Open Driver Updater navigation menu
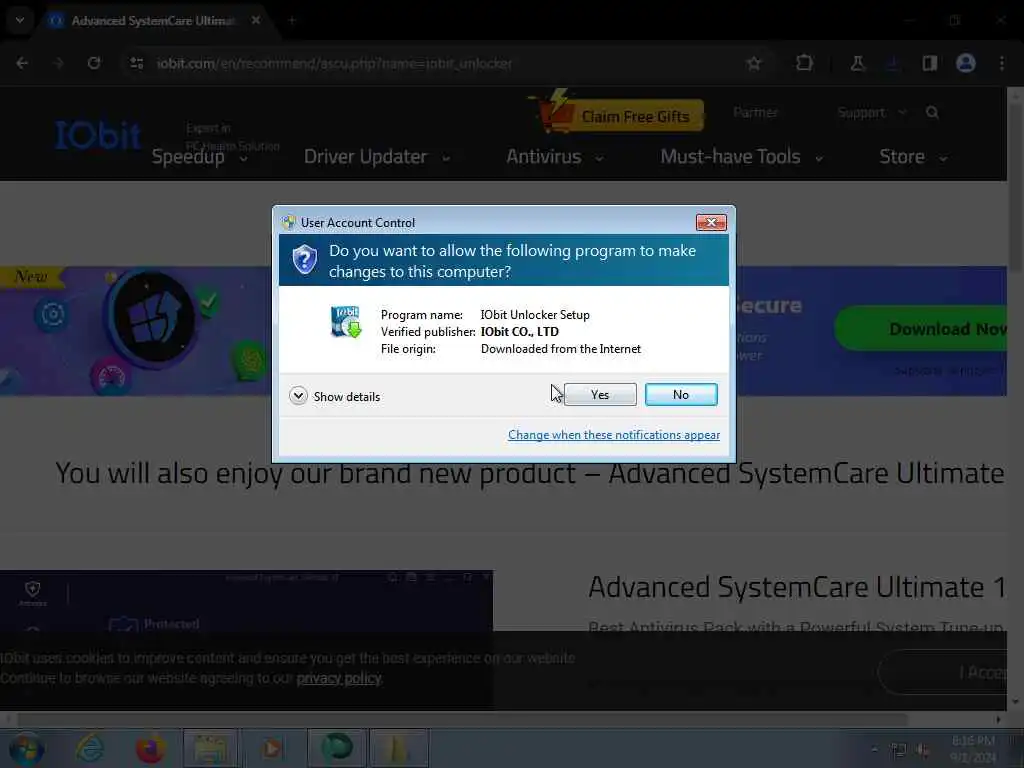Image resolution: width=1024 pixels, height=768 pixels. tap(377, 157)
